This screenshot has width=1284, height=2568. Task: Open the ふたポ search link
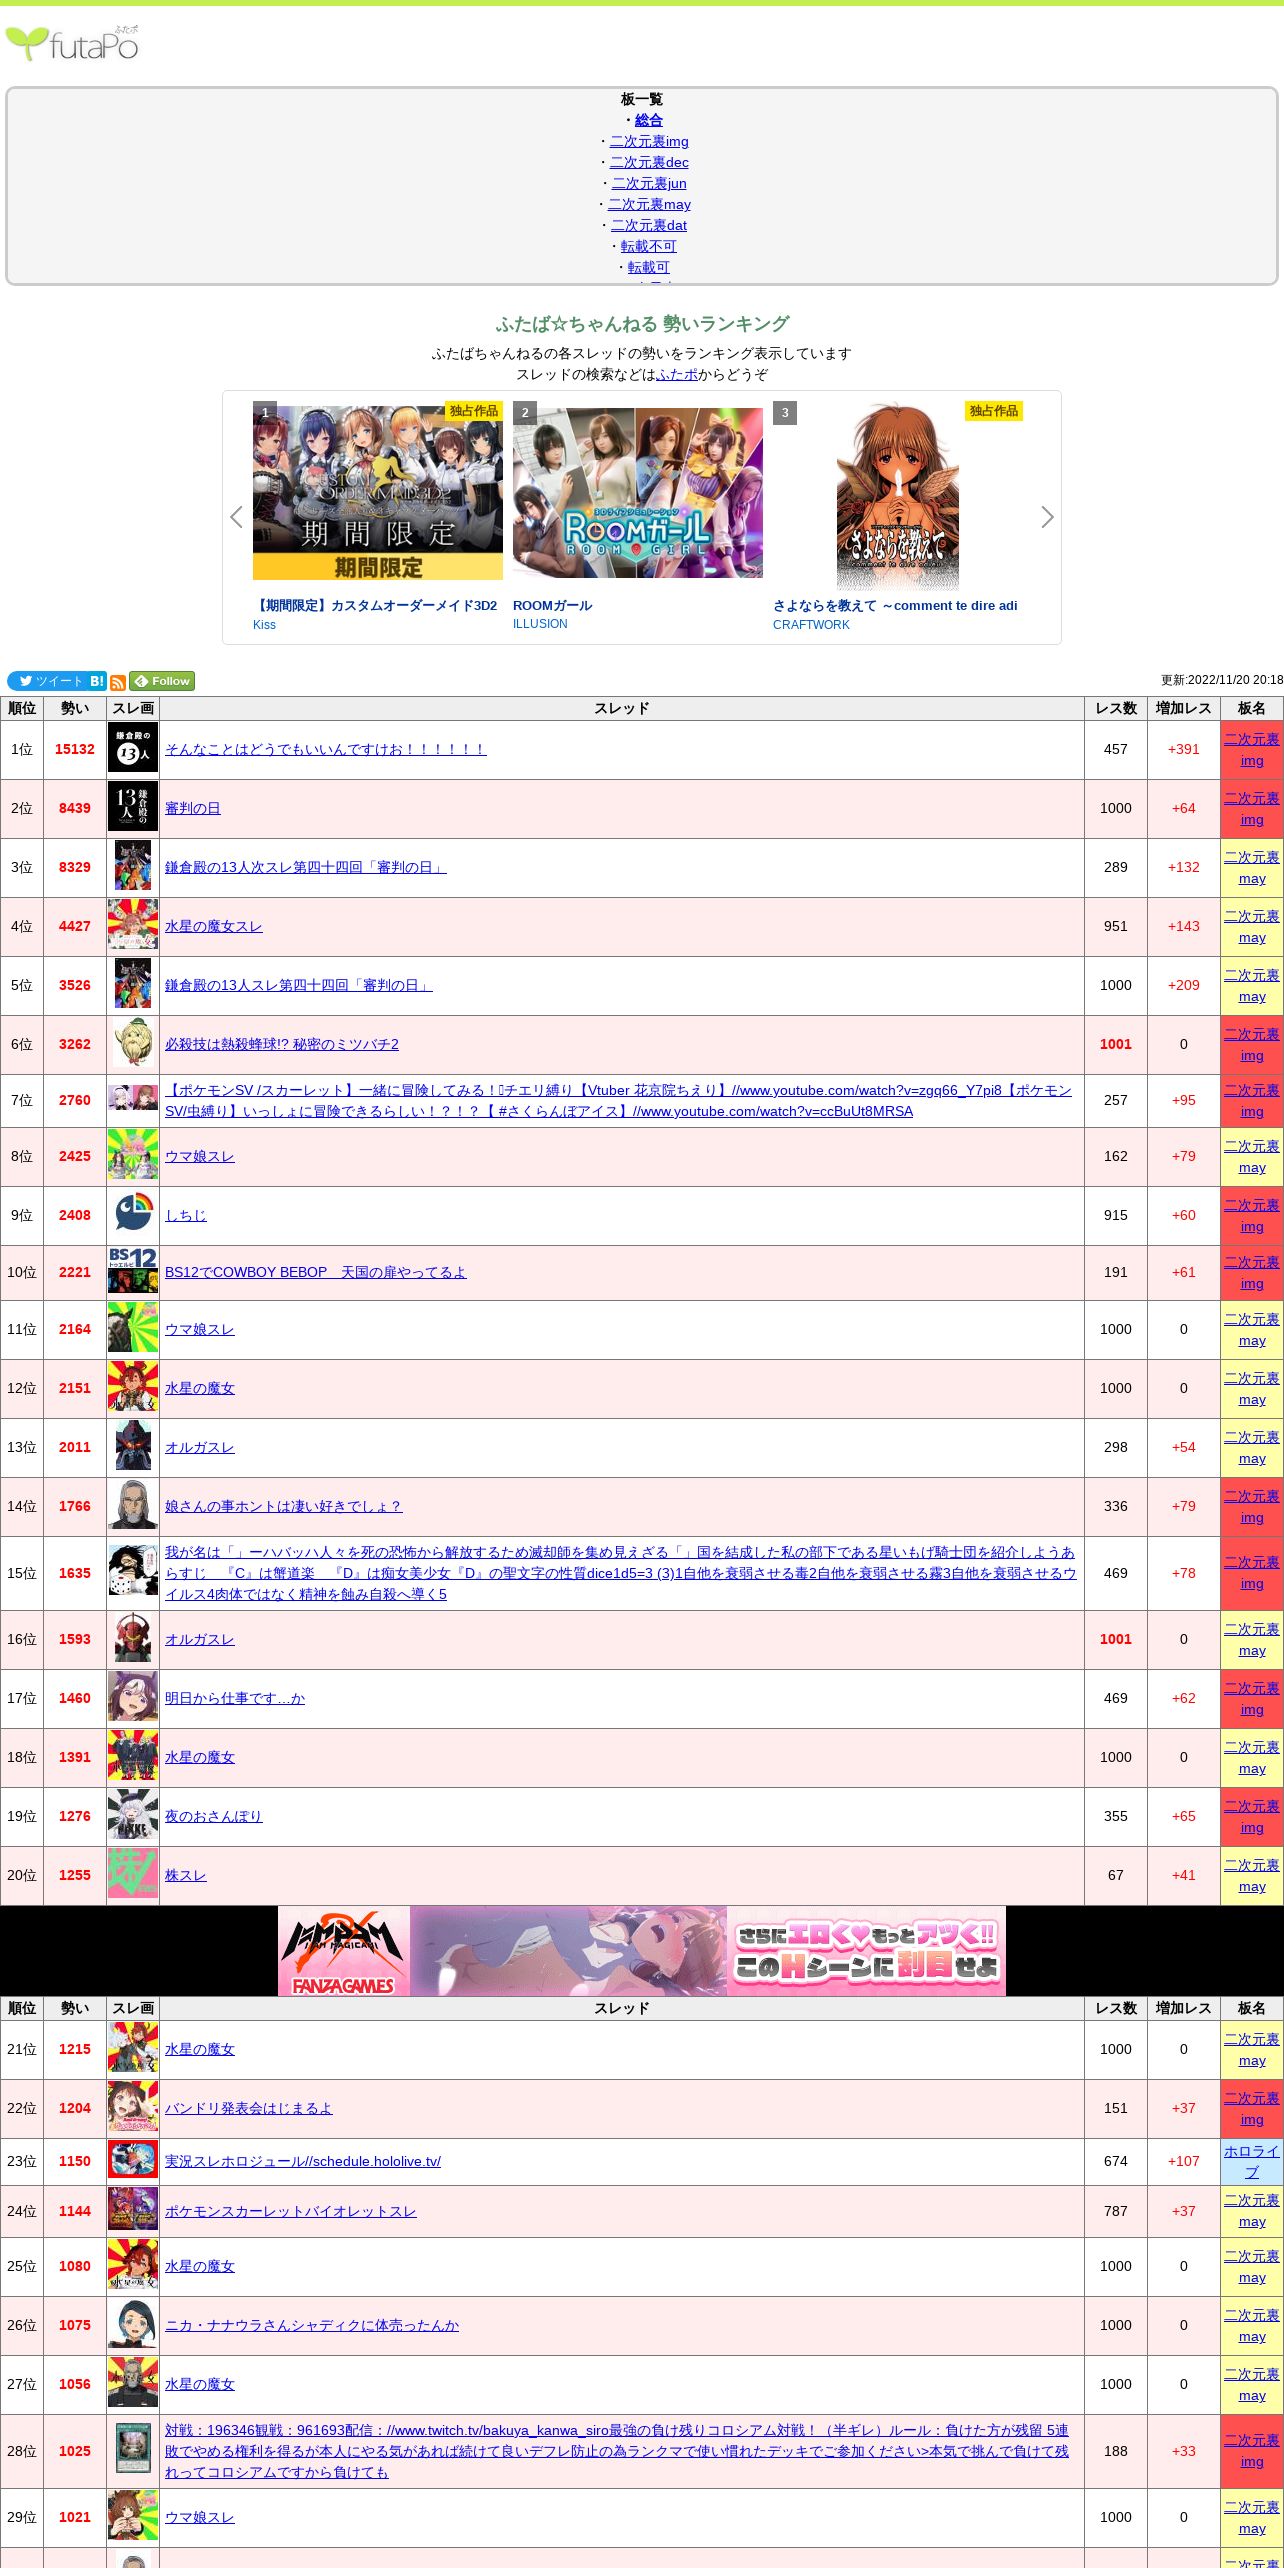677,374
